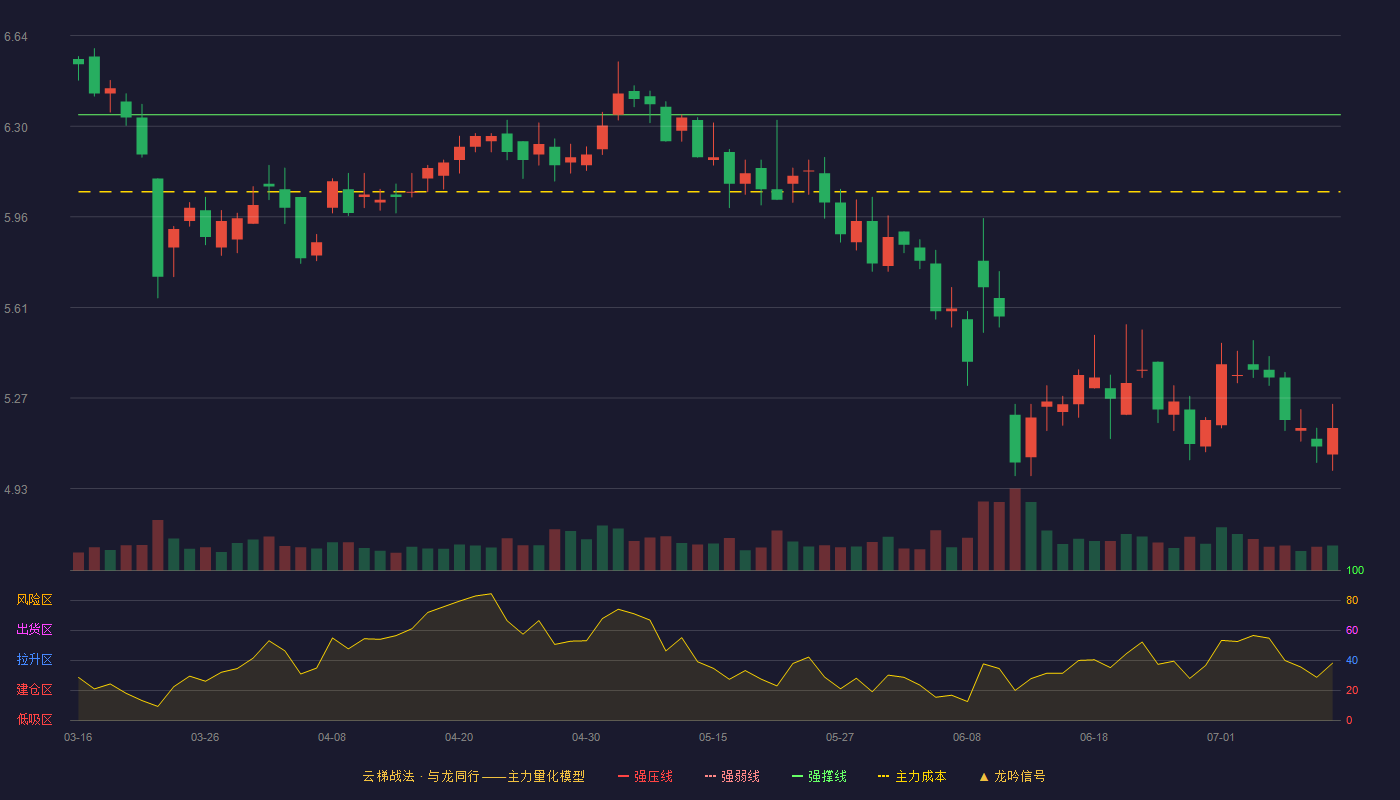This screenshot has width=1400, height=800.
Task: Click the 06-08 date axis label
Action: (967, 737)
